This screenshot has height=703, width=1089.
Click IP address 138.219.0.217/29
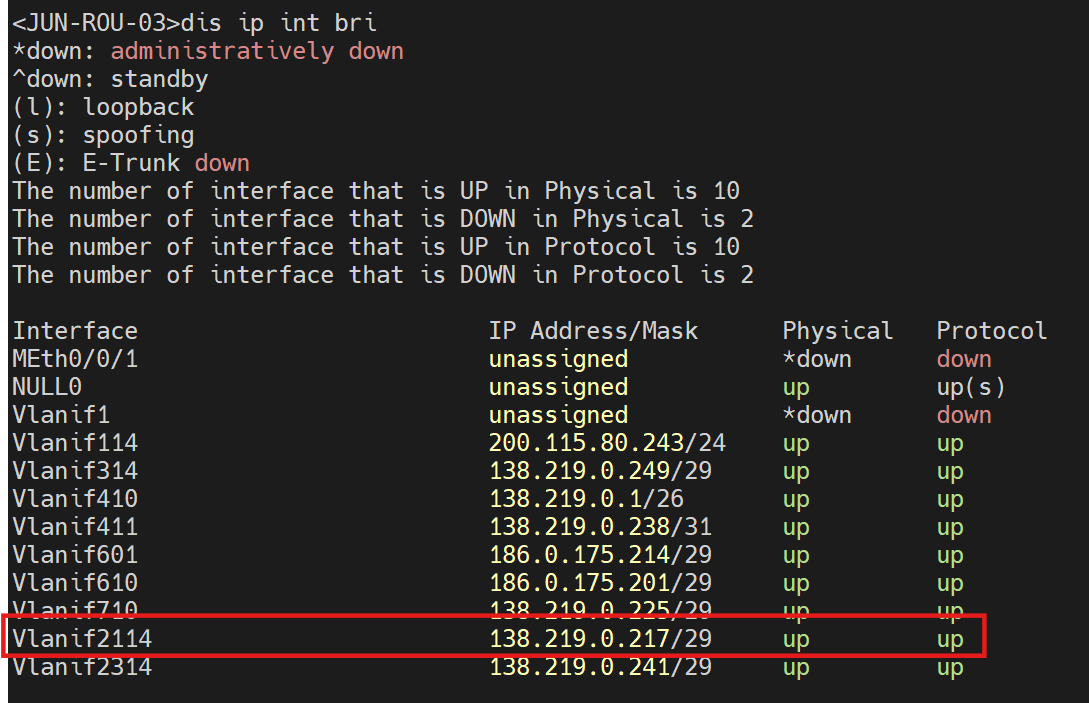(600, 638)
